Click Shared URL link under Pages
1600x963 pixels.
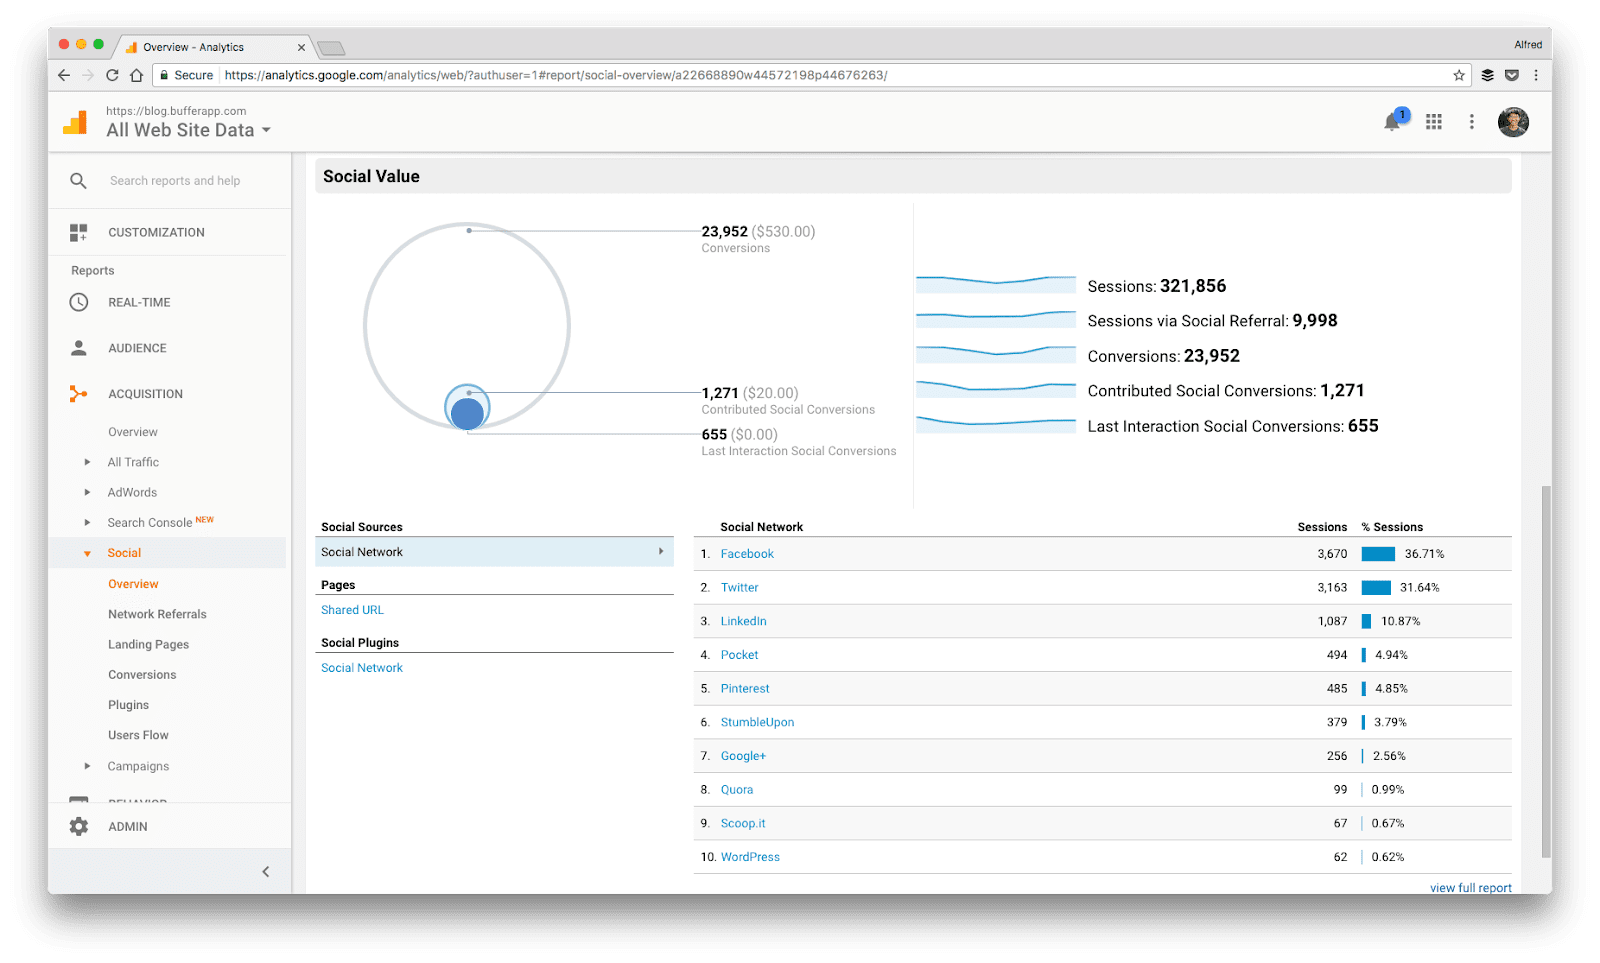pos(352,610)
